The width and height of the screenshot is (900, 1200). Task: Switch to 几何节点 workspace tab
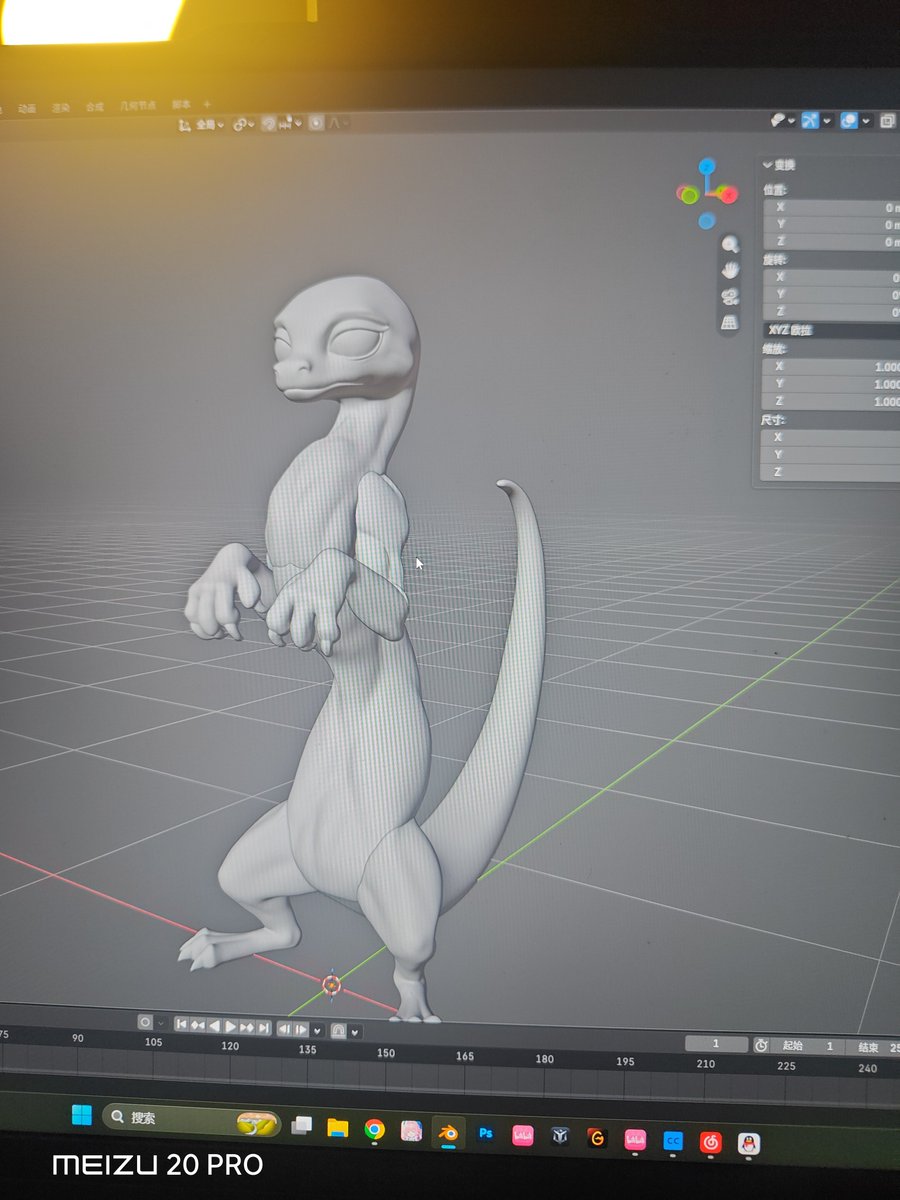tap(138, 106)
